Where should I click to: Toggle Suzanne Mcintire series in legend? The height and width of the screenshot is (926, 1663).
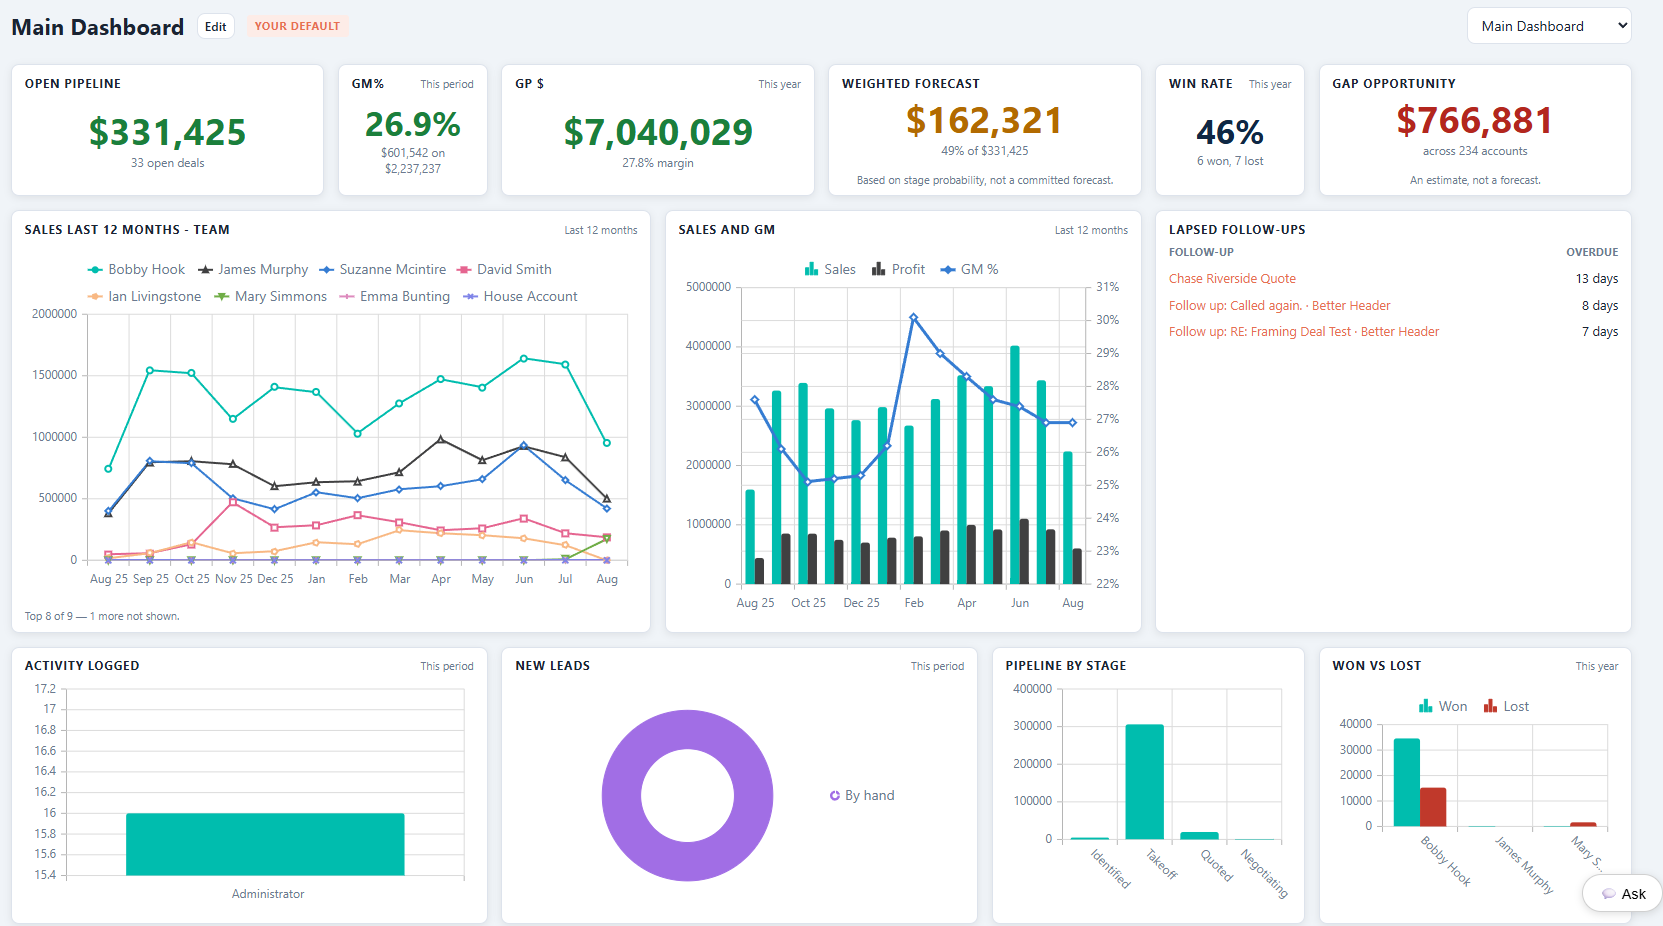(382, 270)
